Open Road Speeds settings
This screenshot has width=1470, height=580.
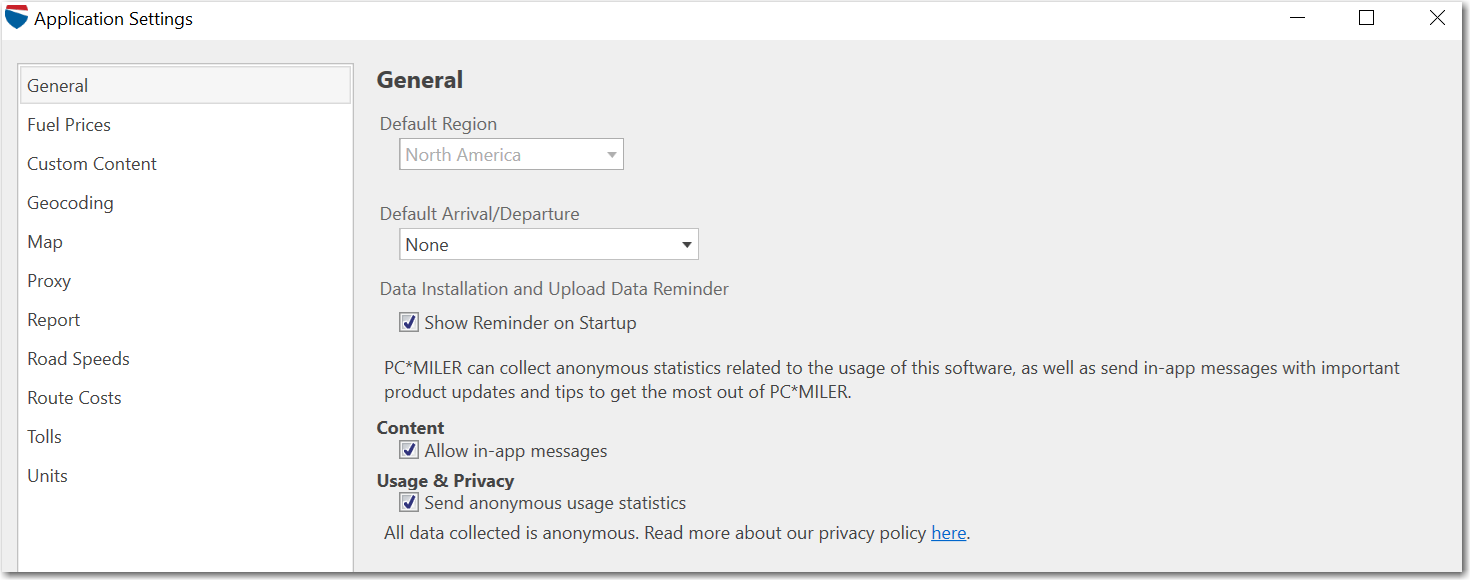[78, 359]
